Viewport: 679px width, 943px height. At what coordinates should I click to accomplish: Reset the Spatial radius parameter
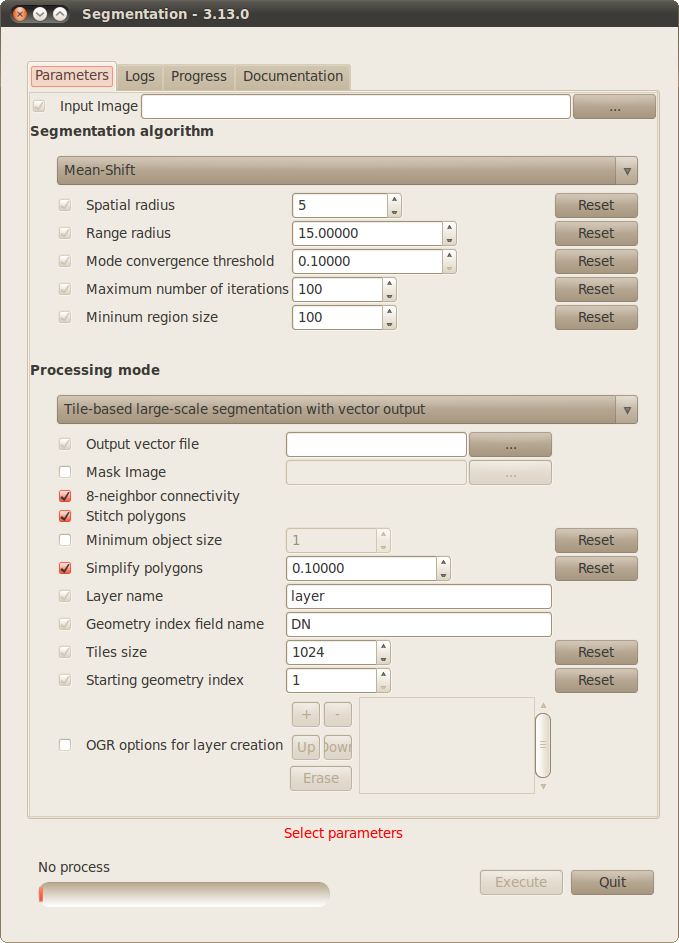click(x=596, y=205)
